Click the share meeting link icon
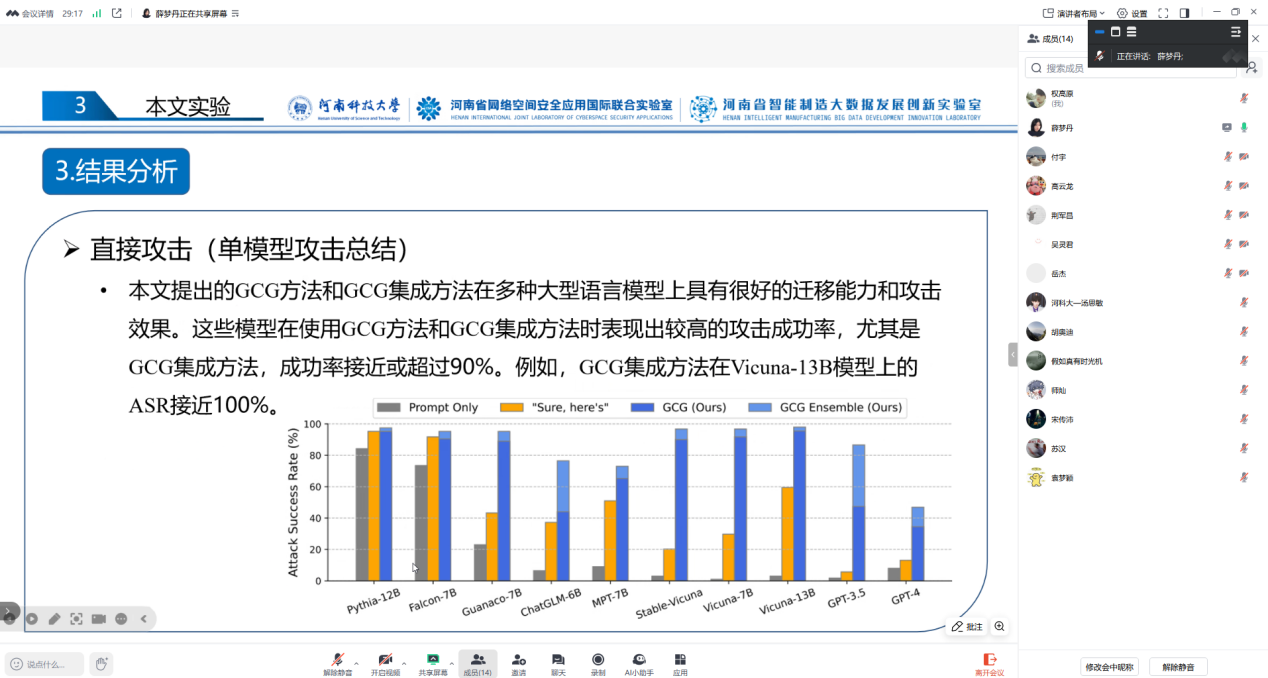The image size is (1268, 678). (x=117, y=13)
